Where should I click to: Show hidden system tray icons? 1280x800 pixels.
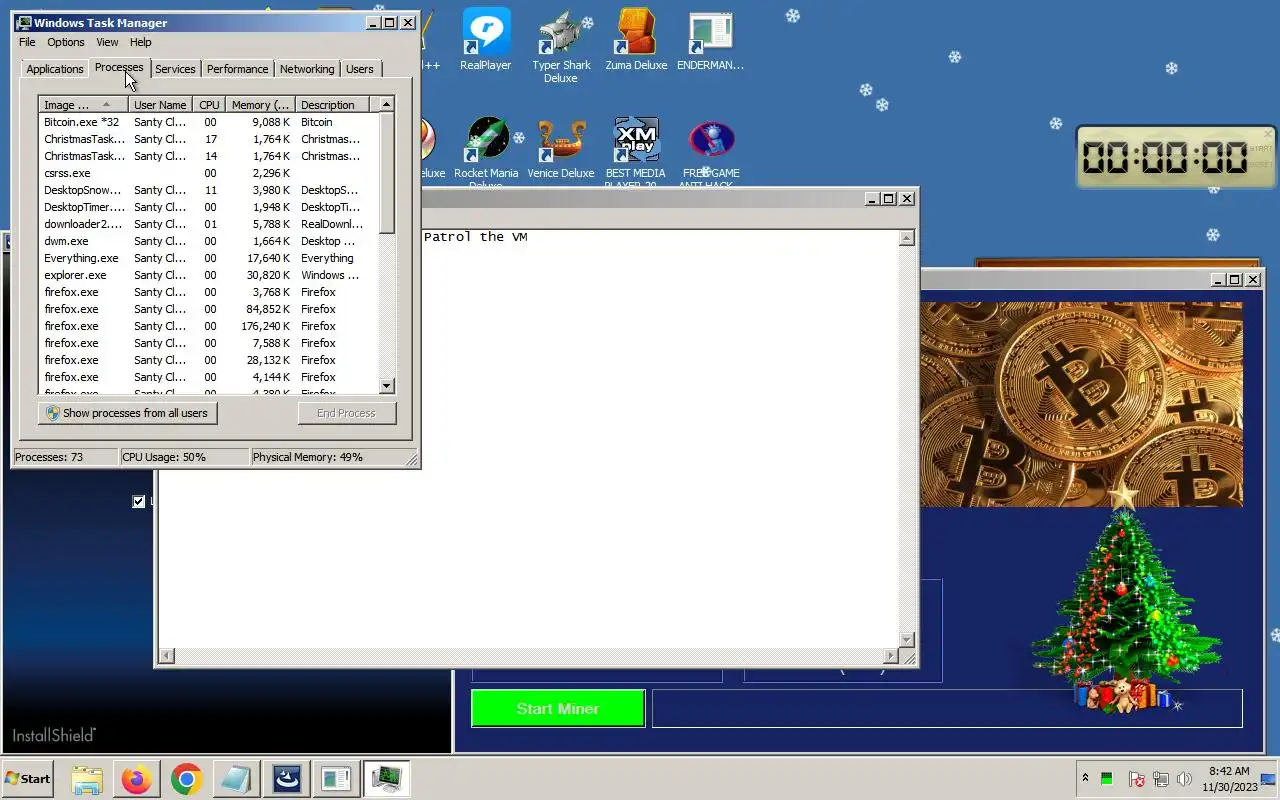pos(1085,779)
